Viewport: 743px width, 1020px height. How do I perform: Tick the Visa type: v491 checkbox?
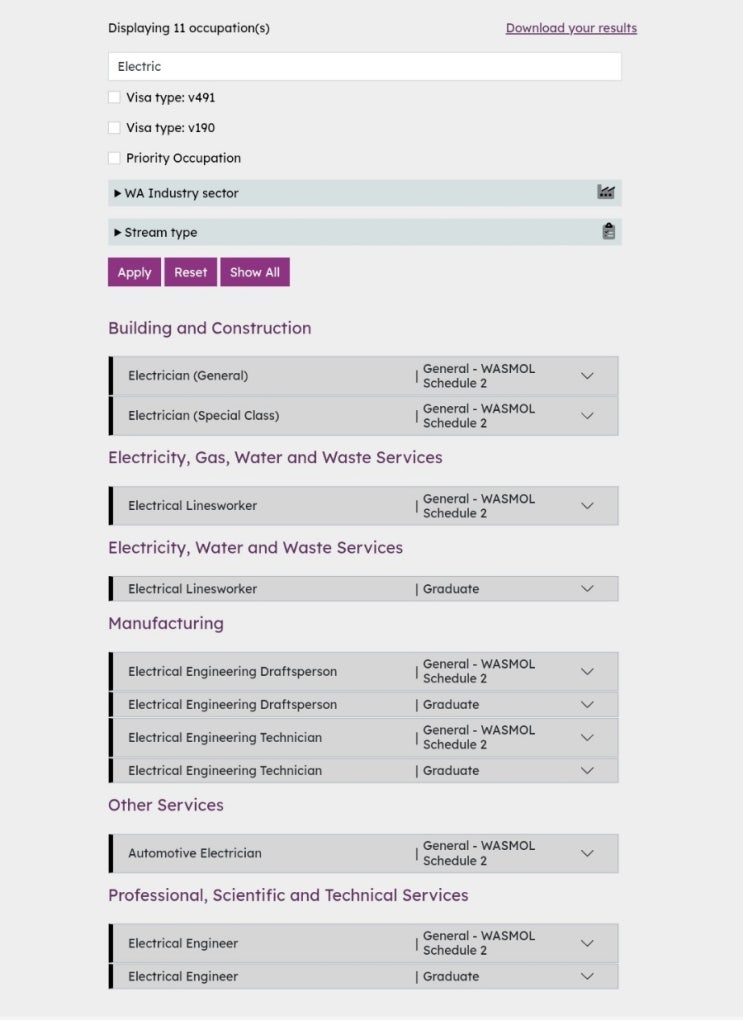click(x=115, y=97)
